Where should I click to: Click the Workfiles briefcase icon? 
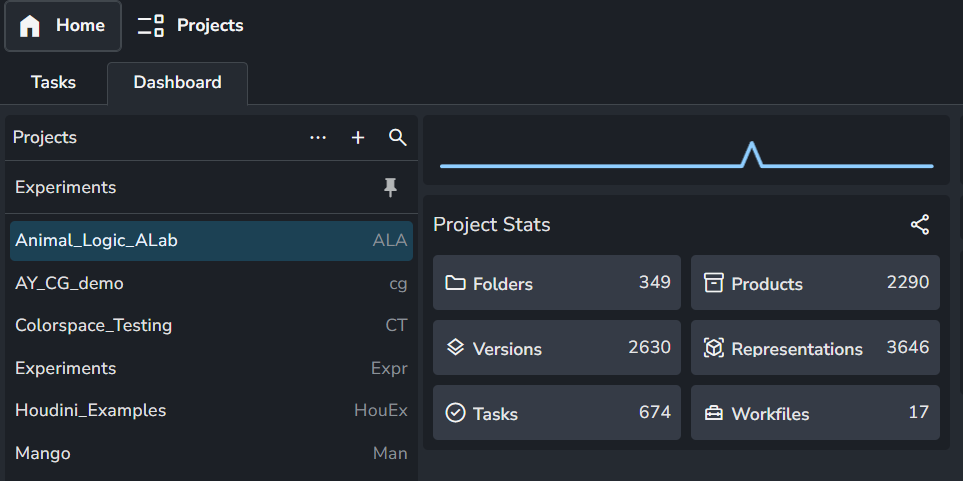[x=713, y=413]
